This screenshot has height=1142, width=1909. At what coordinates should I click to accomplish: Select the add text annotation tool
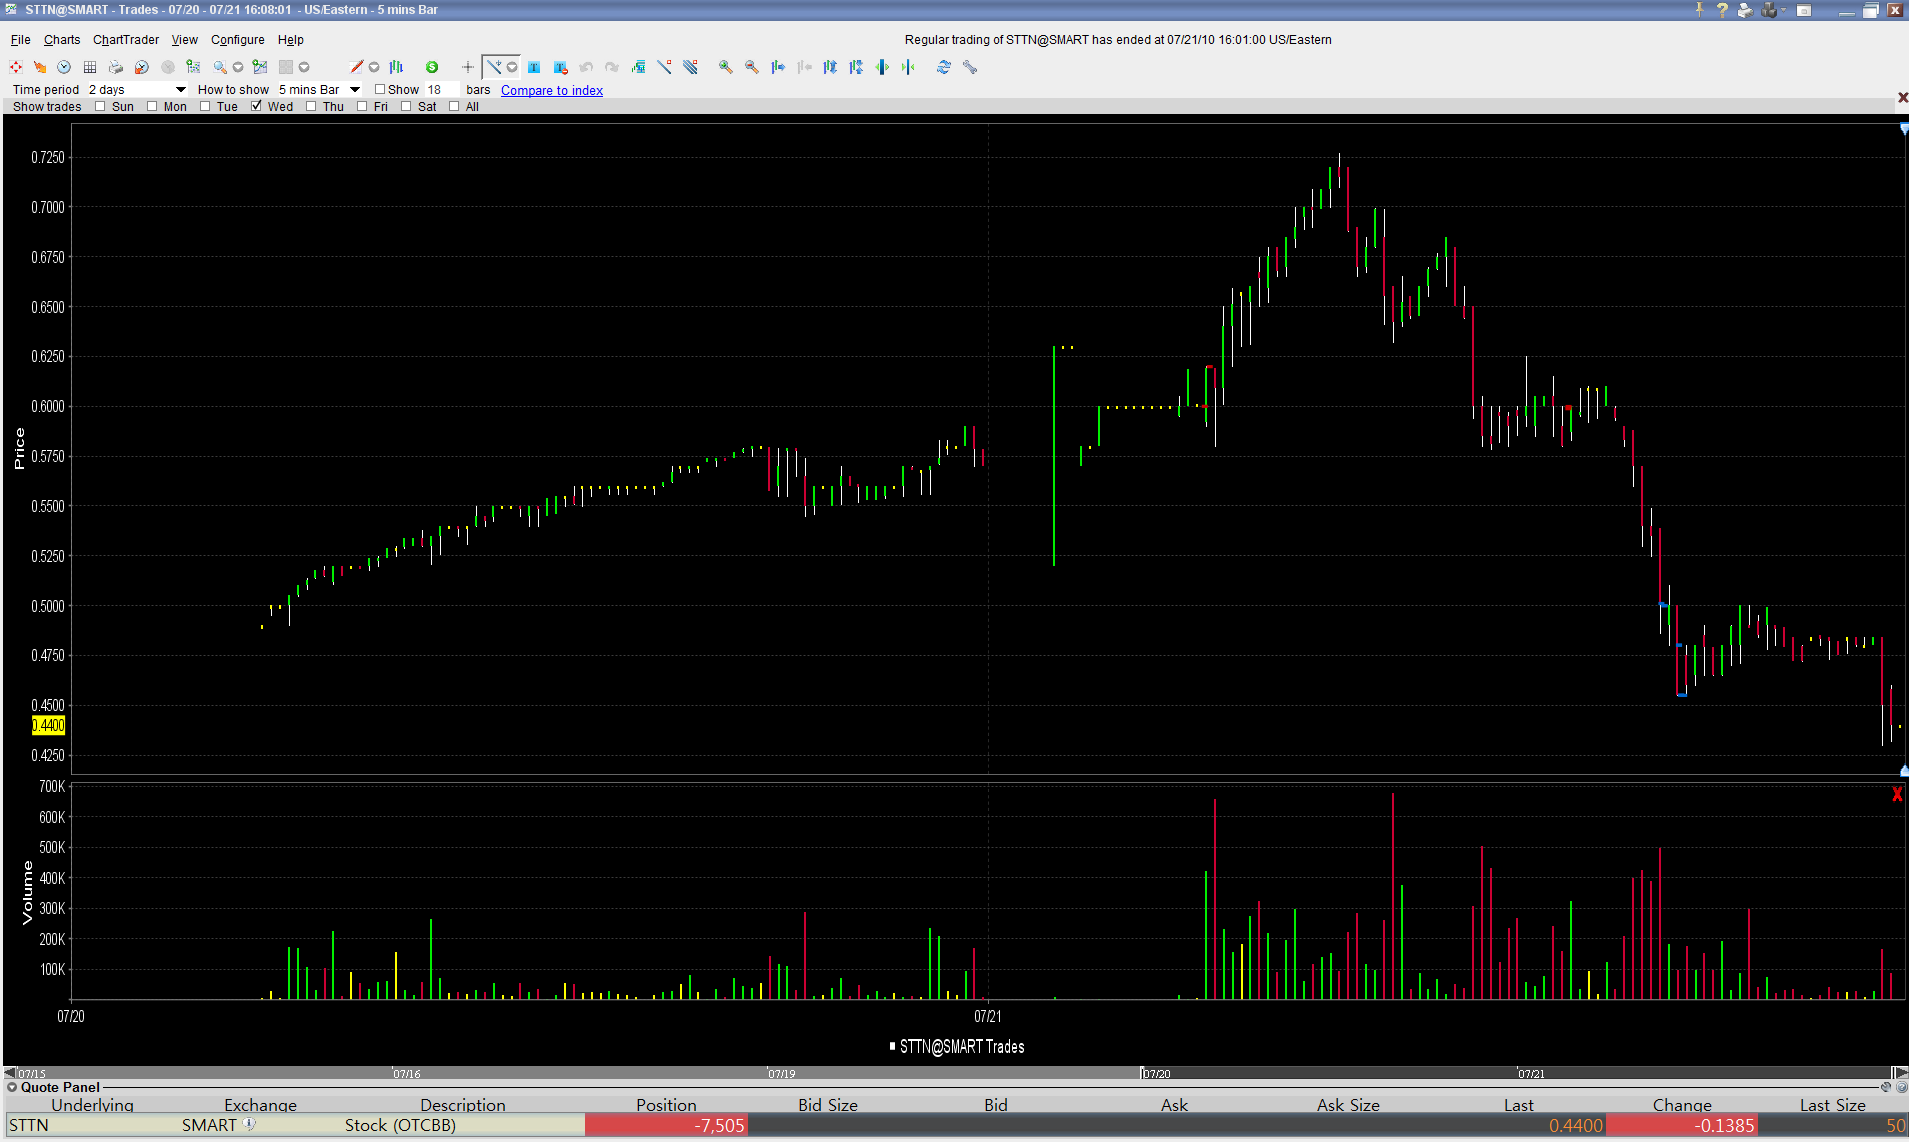coord(534,67)
